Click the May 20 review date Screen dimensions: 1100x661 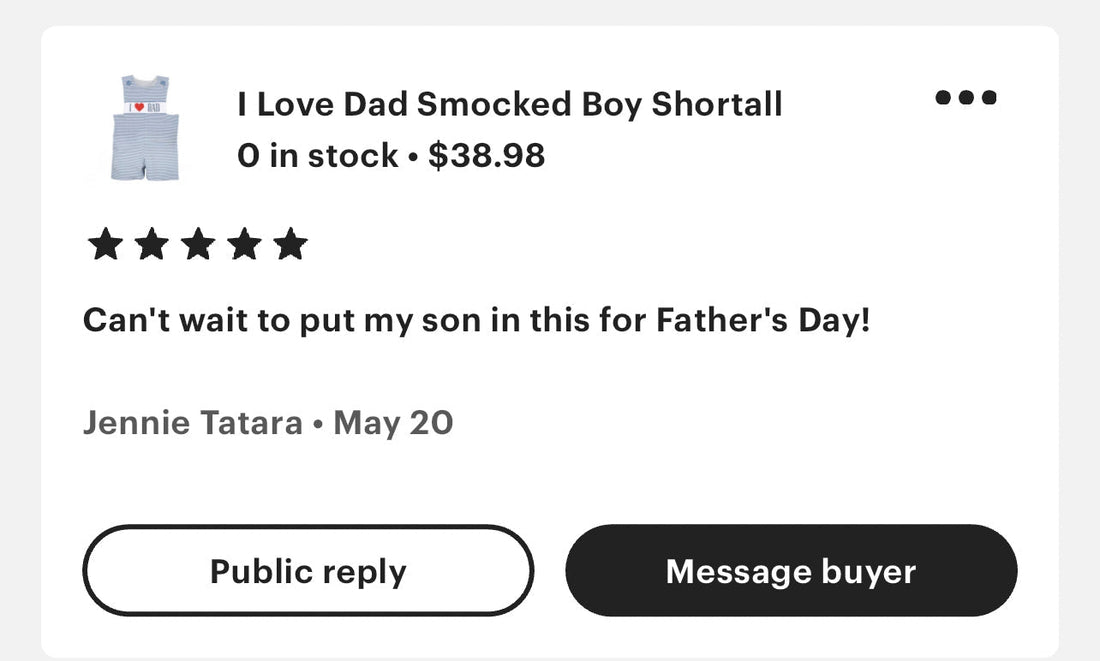pyautogui.click(x=393, y=423)
